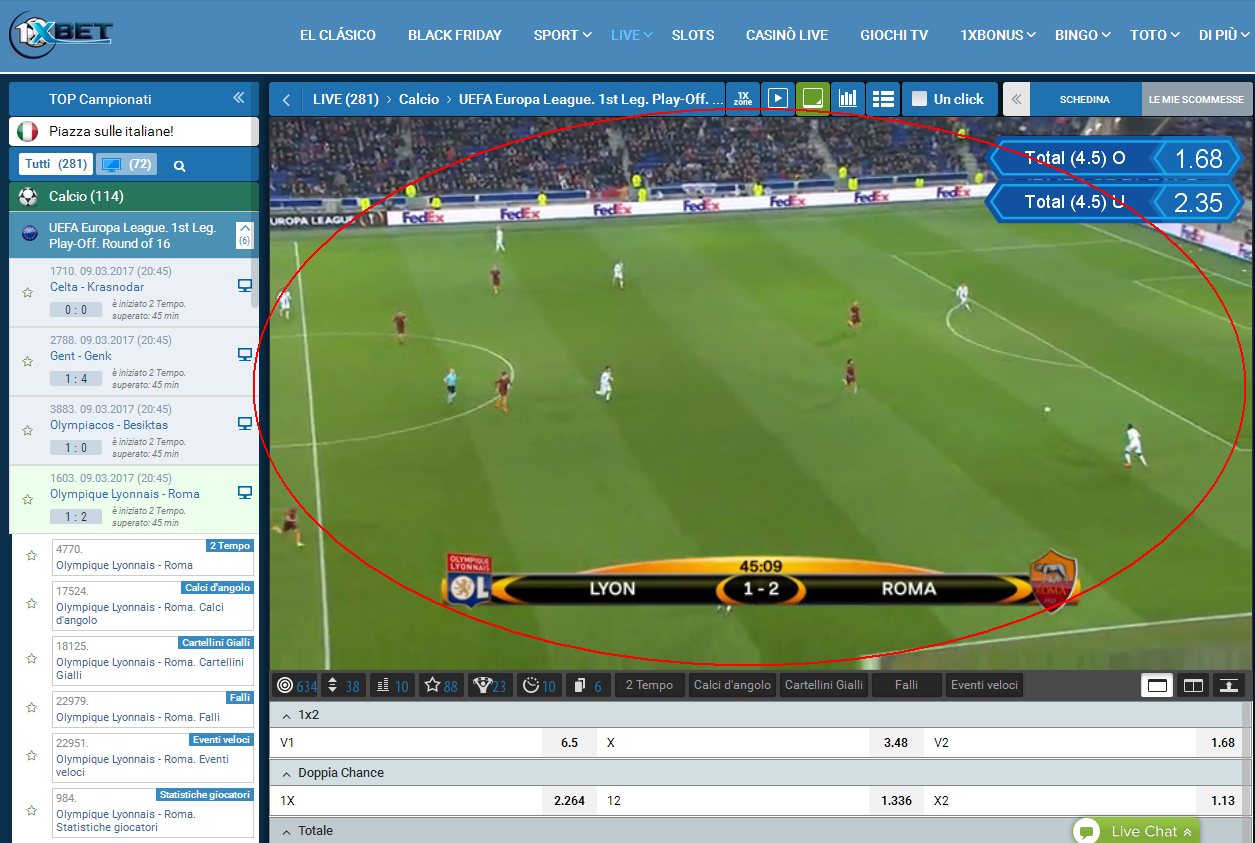The image size is (1255, 843).
Task: Open the LIVE dropdown menu
Action: 631,35
